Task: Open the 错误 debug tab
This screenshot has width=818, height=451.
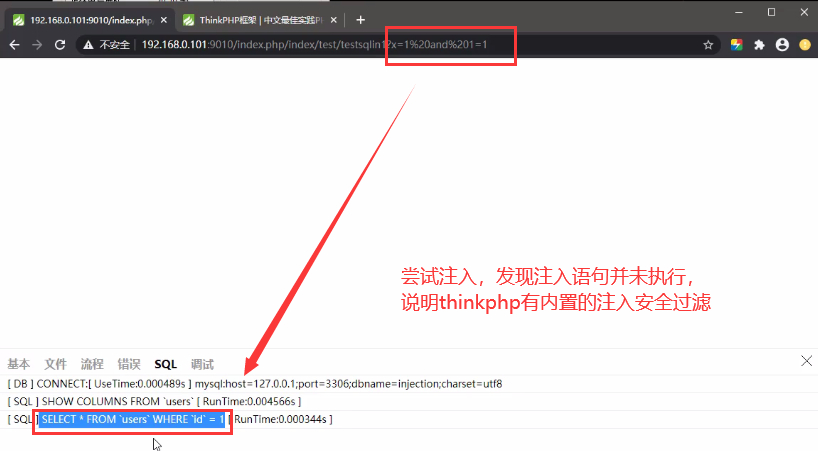Action: [x=129, y=364]
